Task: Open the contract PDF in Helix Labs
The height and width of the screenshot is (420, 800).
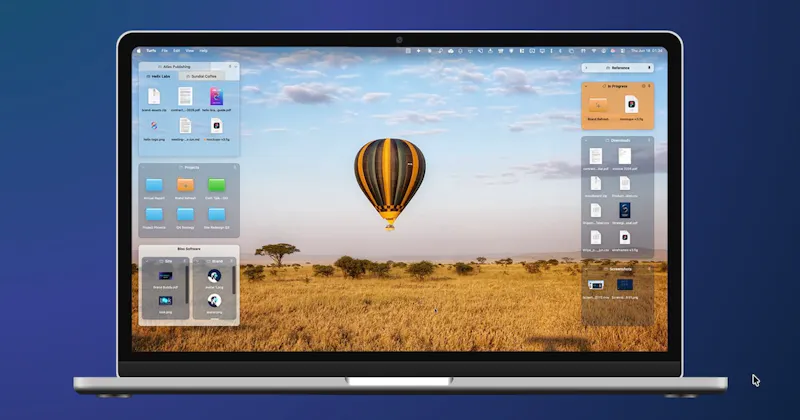Action: [x=185, y=96]
